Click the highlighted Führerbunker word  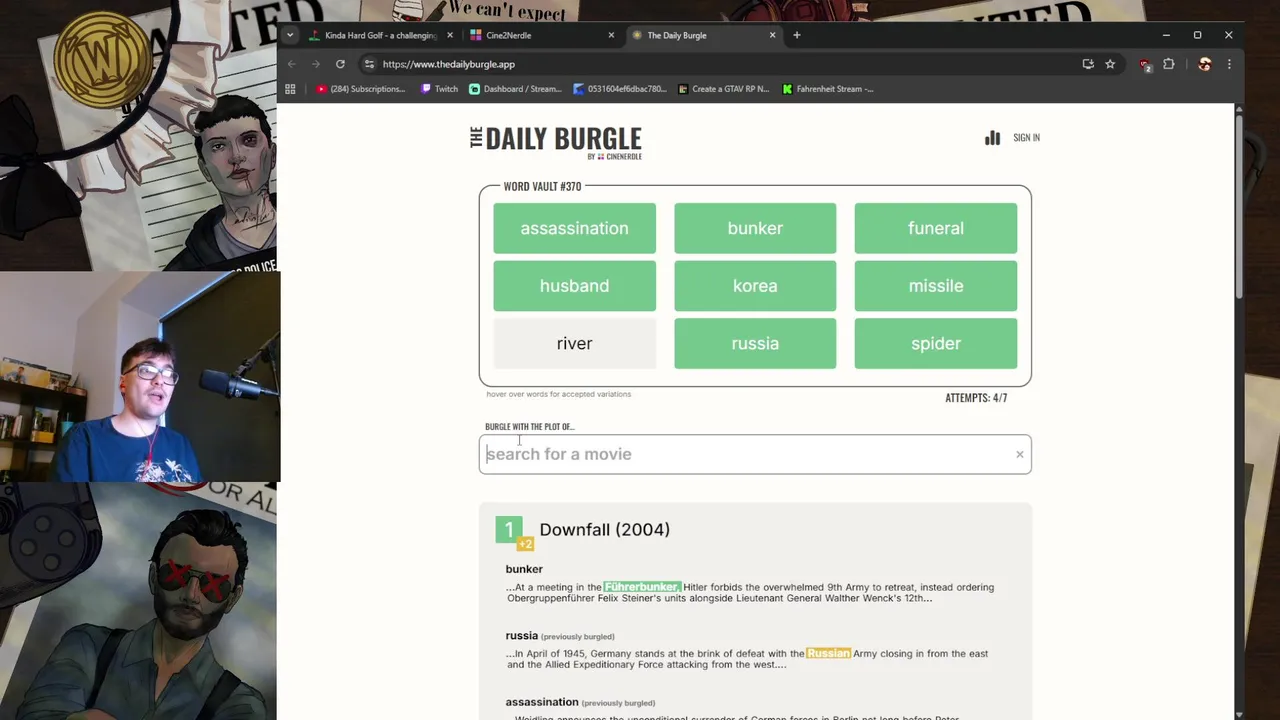tap(642, 587)
